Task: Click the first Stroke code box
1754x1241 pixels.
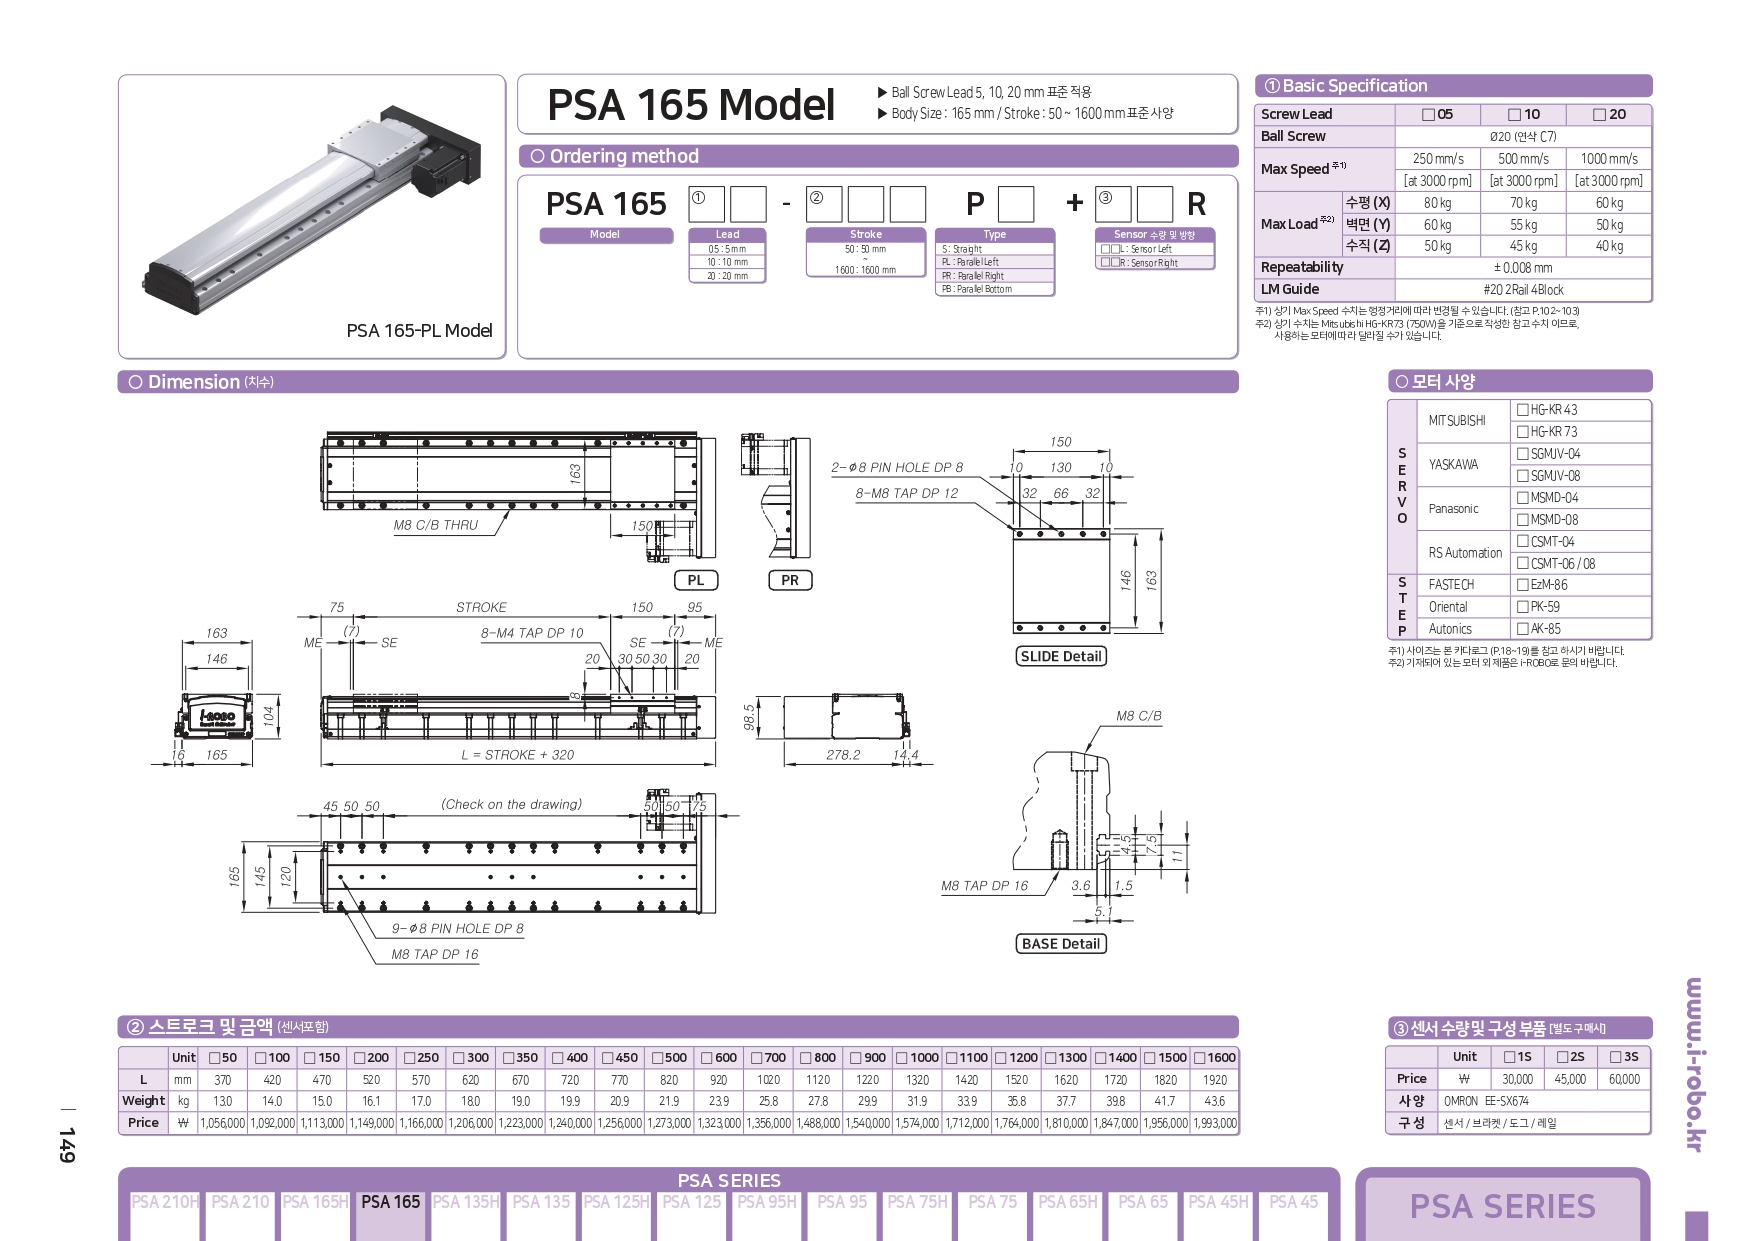Action: [x=824, y=204]
